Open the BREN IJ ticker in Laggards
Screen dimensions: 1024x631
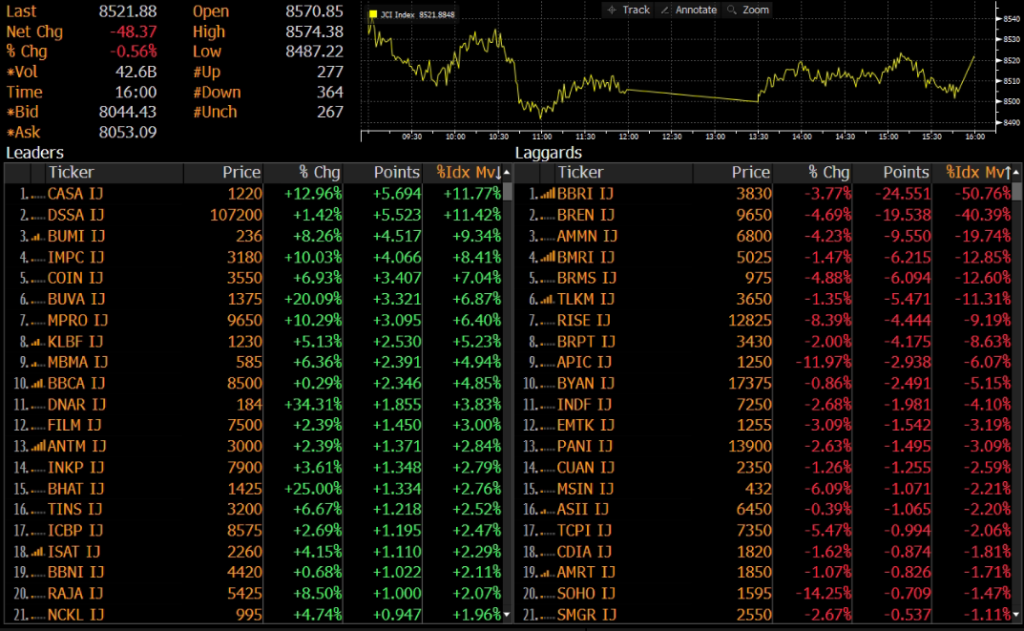(x=584, y=215)
